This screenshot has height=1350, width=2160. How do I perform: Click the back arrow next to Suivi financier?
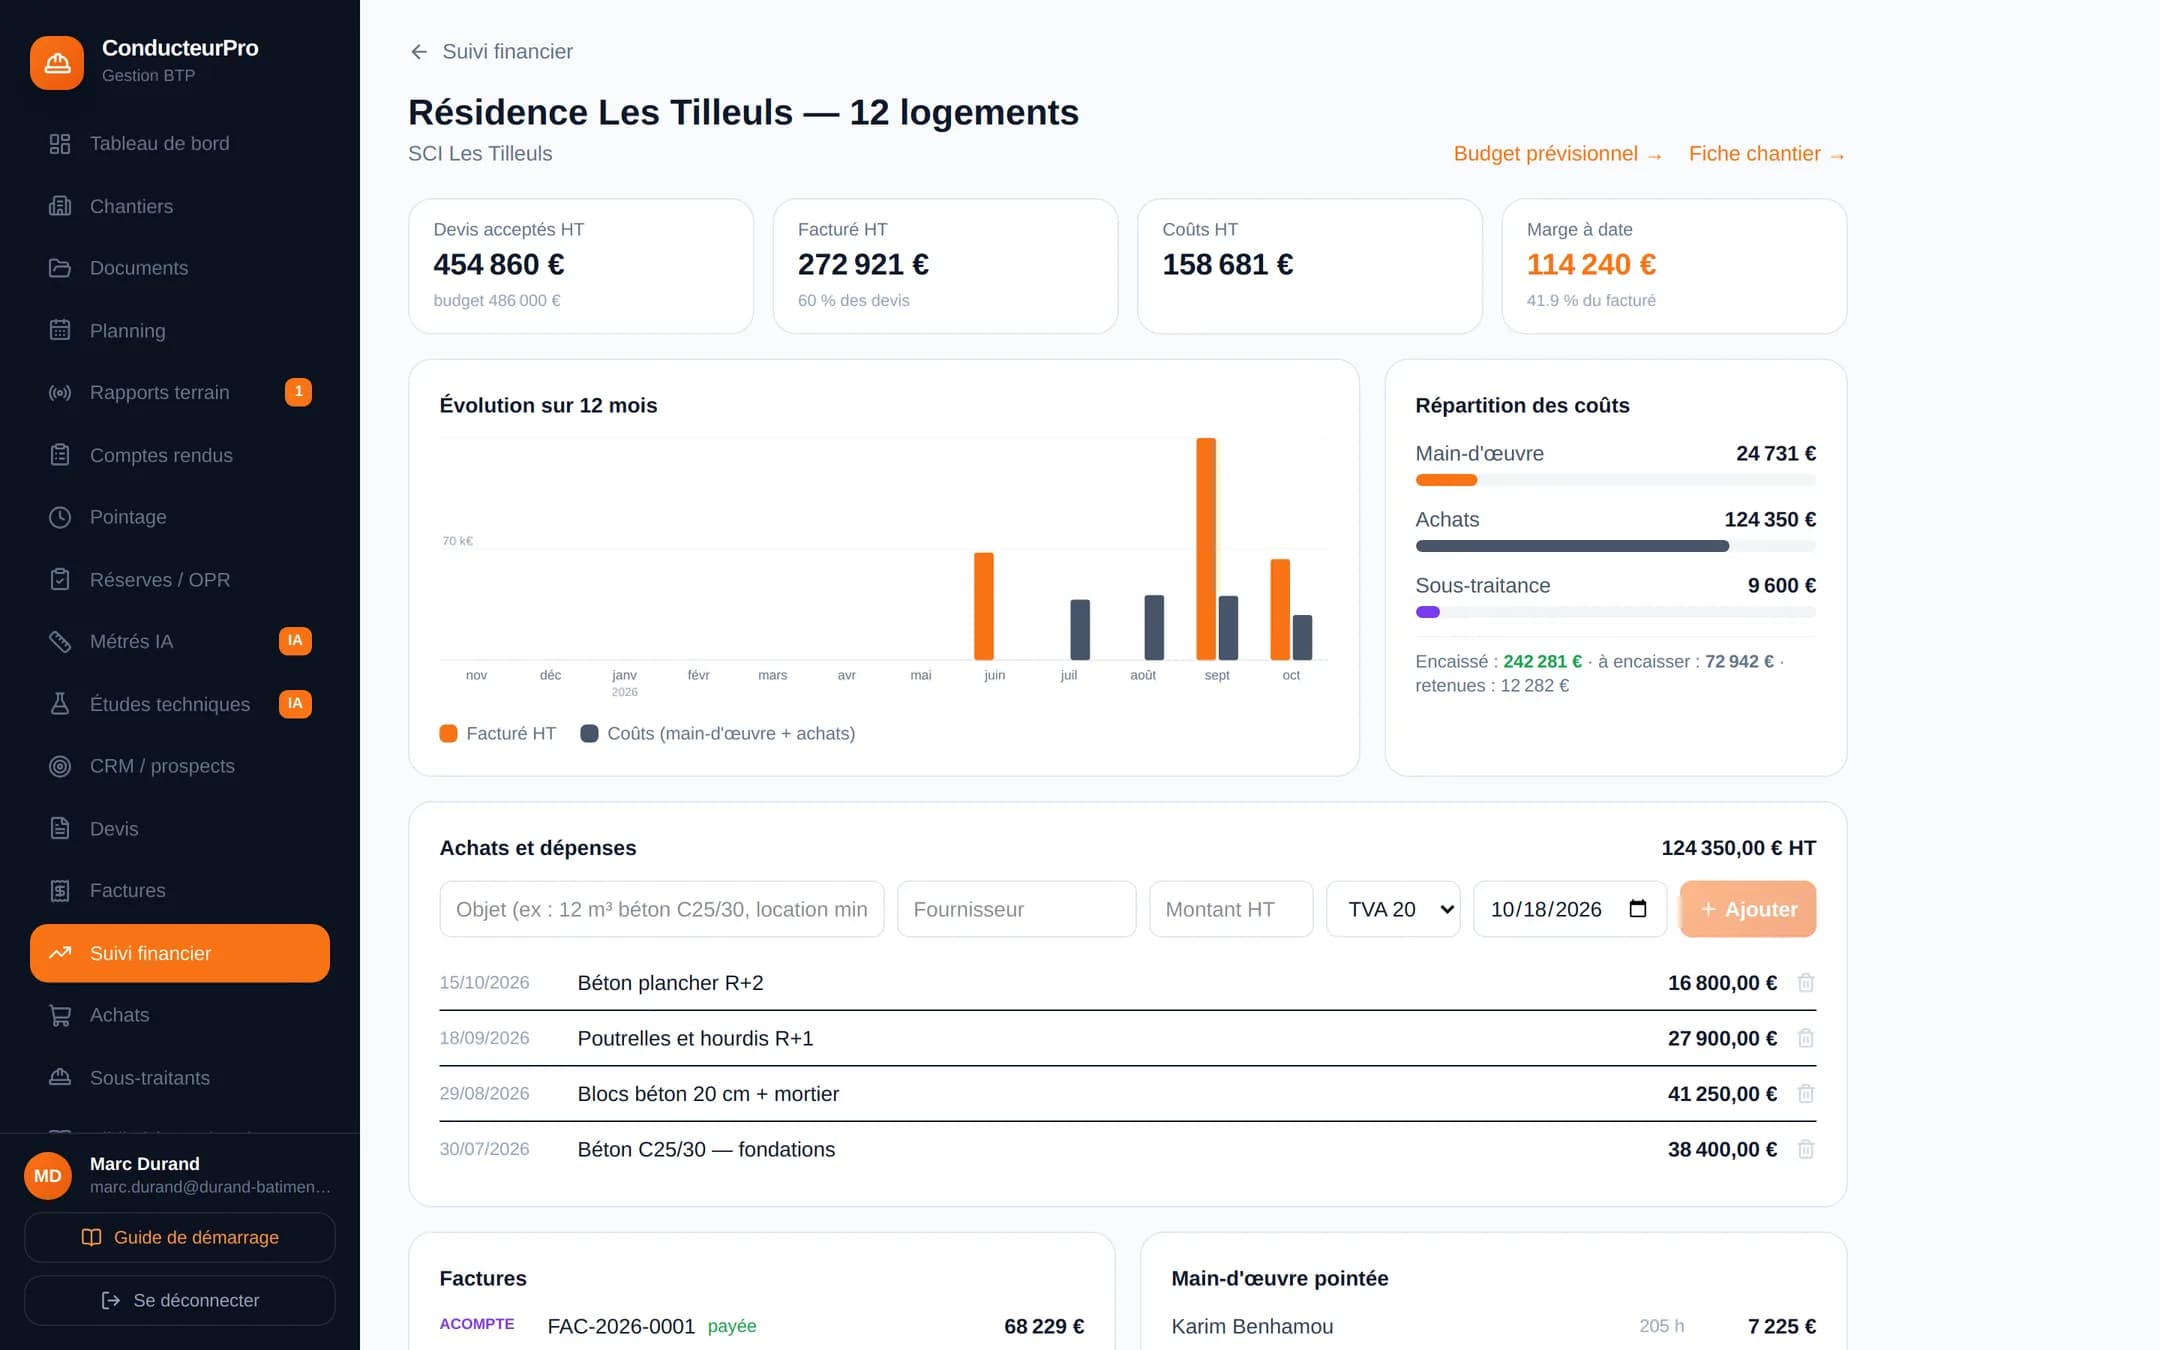click(x=419, y=52)
